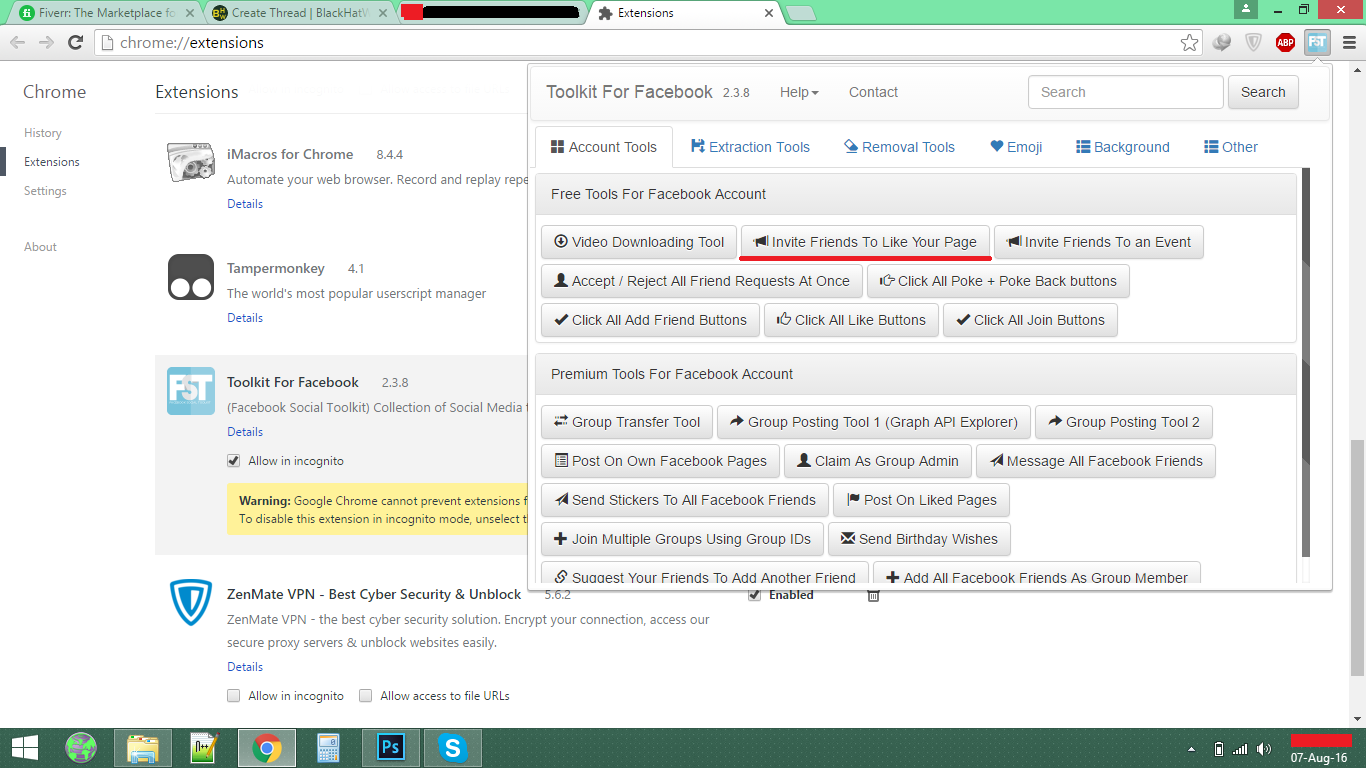The width and height of the screenshot is (1366, 768).
Task: Click the ZenMate shield icon in the toolbar
Action: point(1253,42)
